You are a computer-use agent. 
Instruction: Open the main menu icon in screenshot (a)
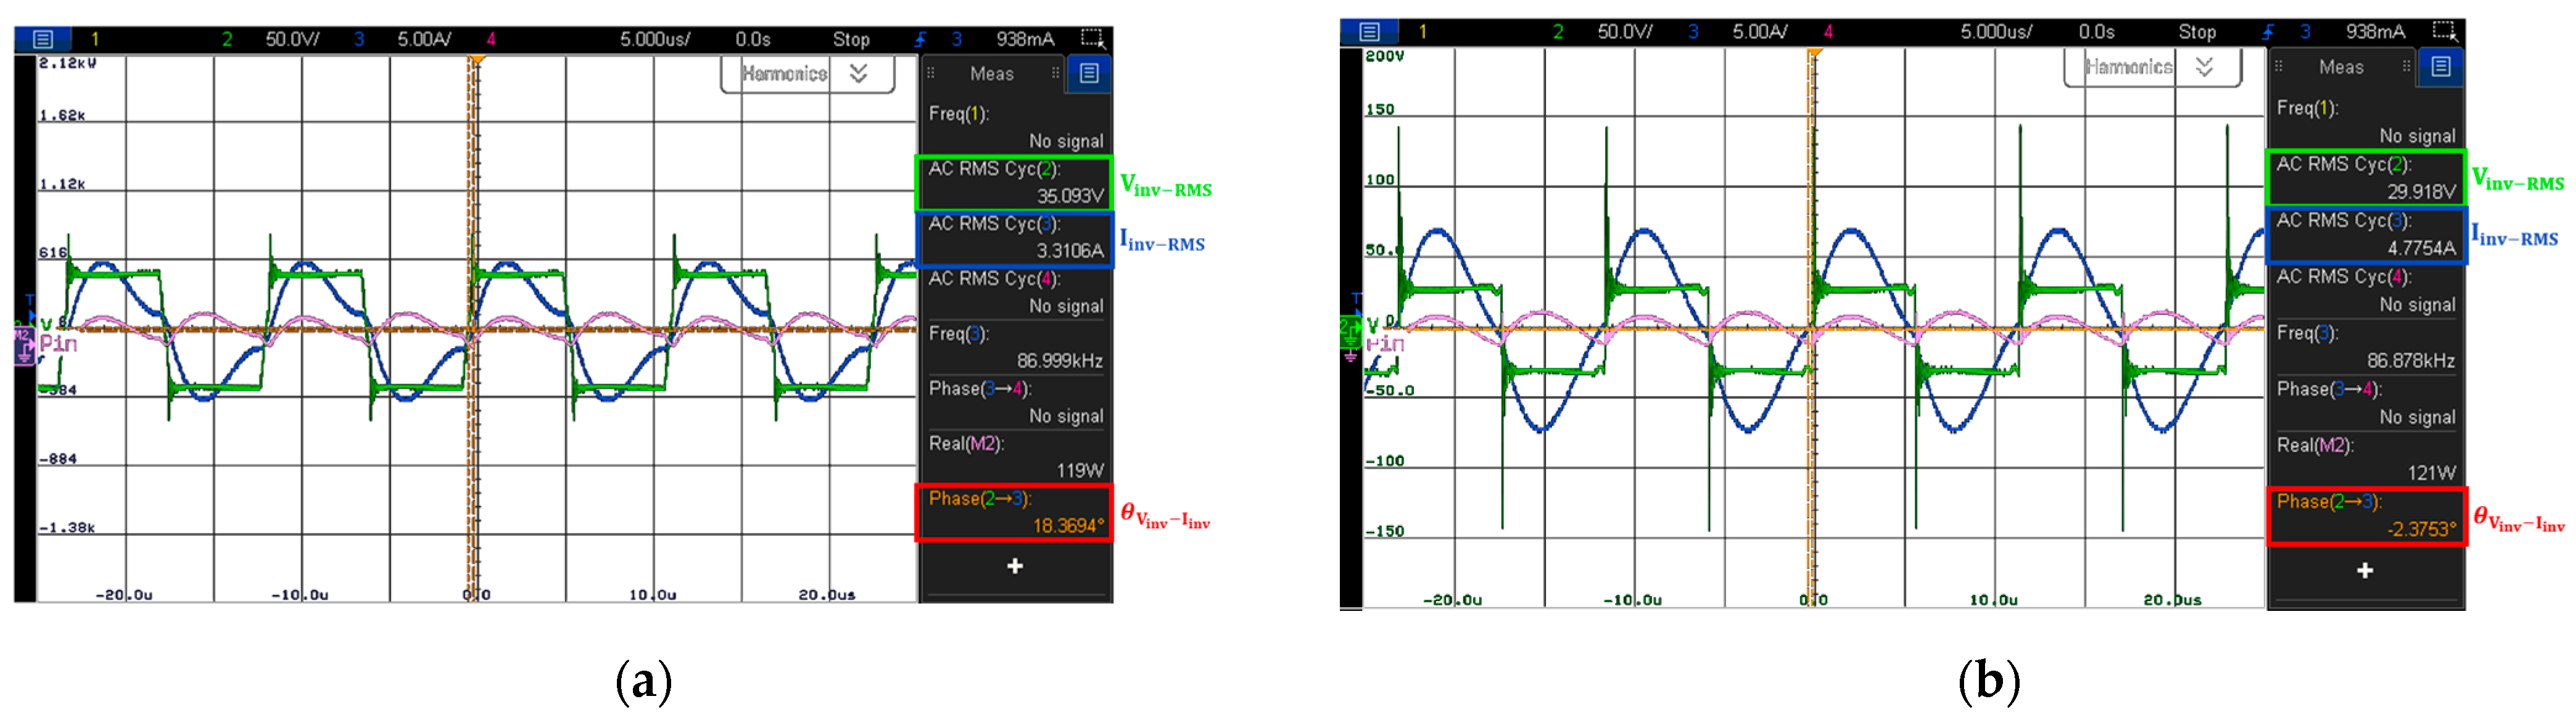43,39
